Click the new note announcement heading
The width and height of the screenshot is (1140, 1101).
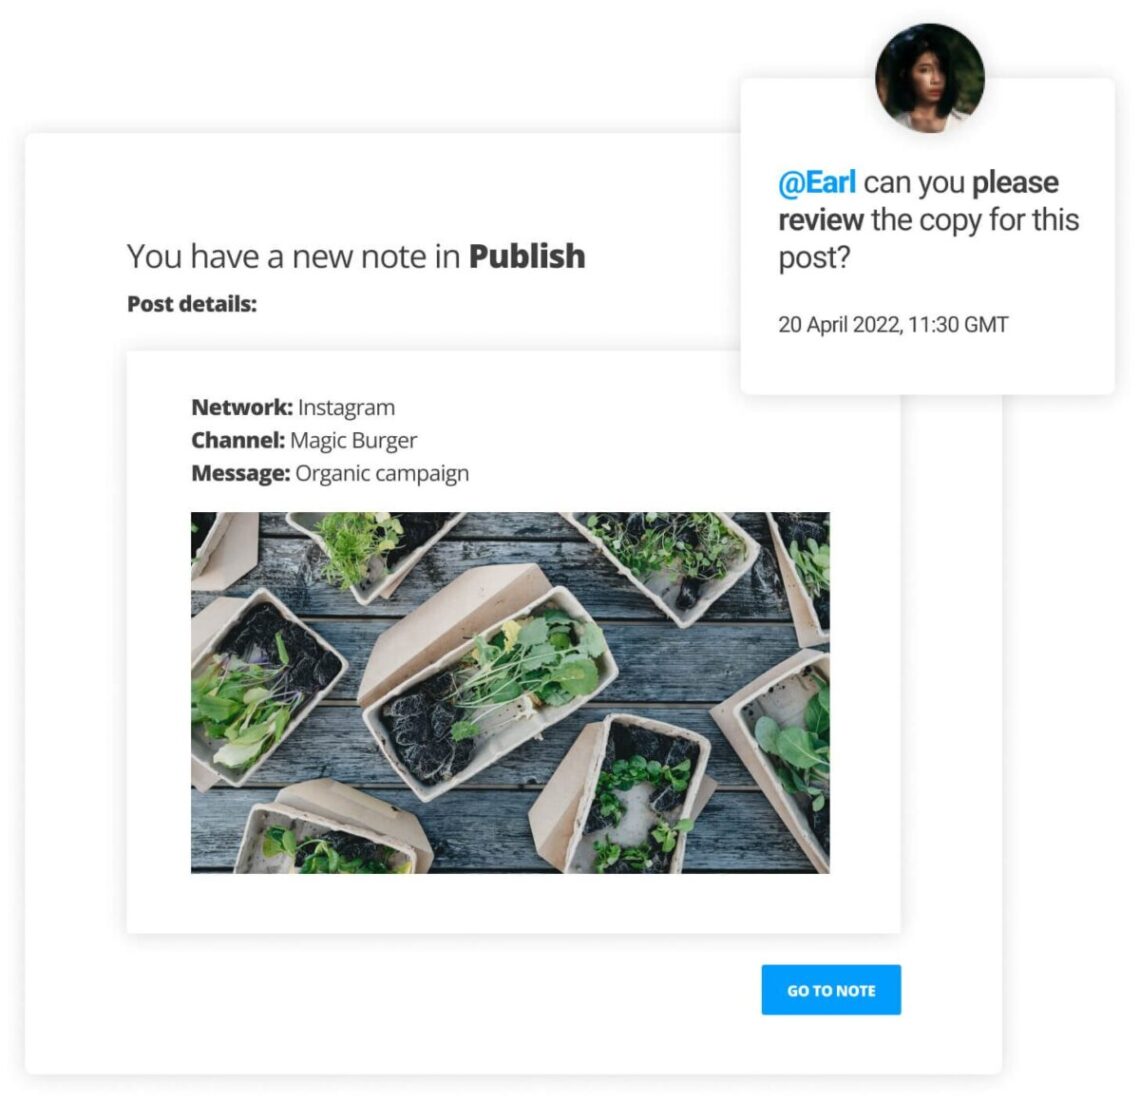(x=356, y=256)
